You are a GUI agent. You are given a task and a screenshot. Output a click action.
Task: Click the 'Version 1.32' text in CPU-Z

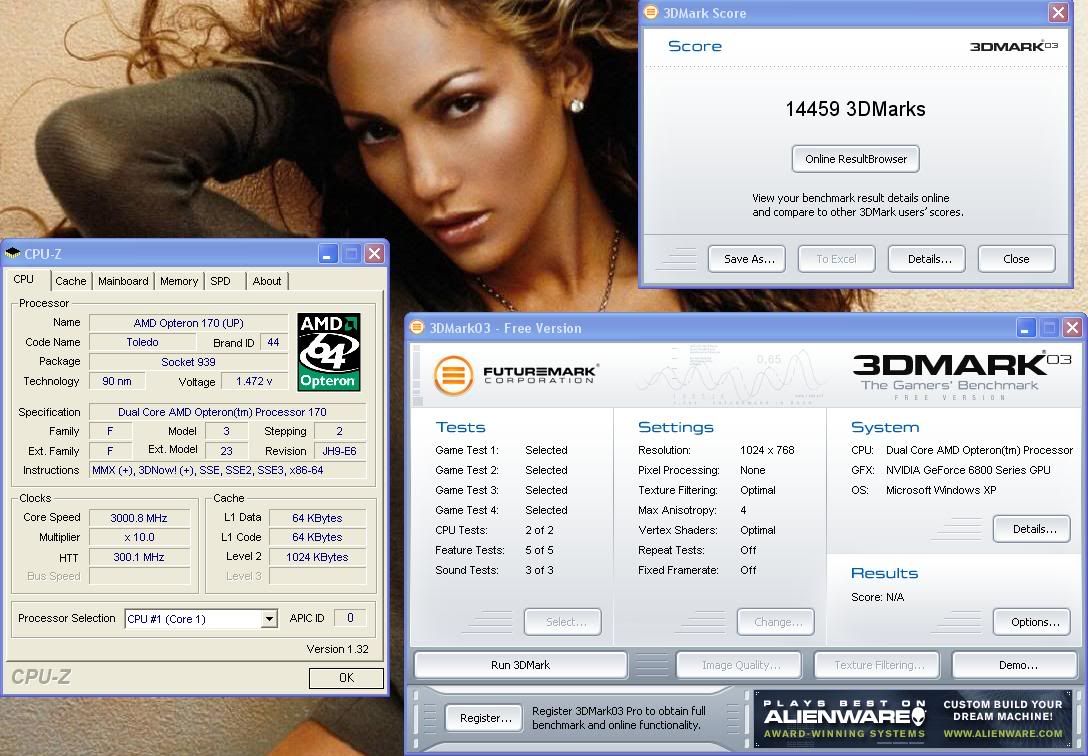337,649
